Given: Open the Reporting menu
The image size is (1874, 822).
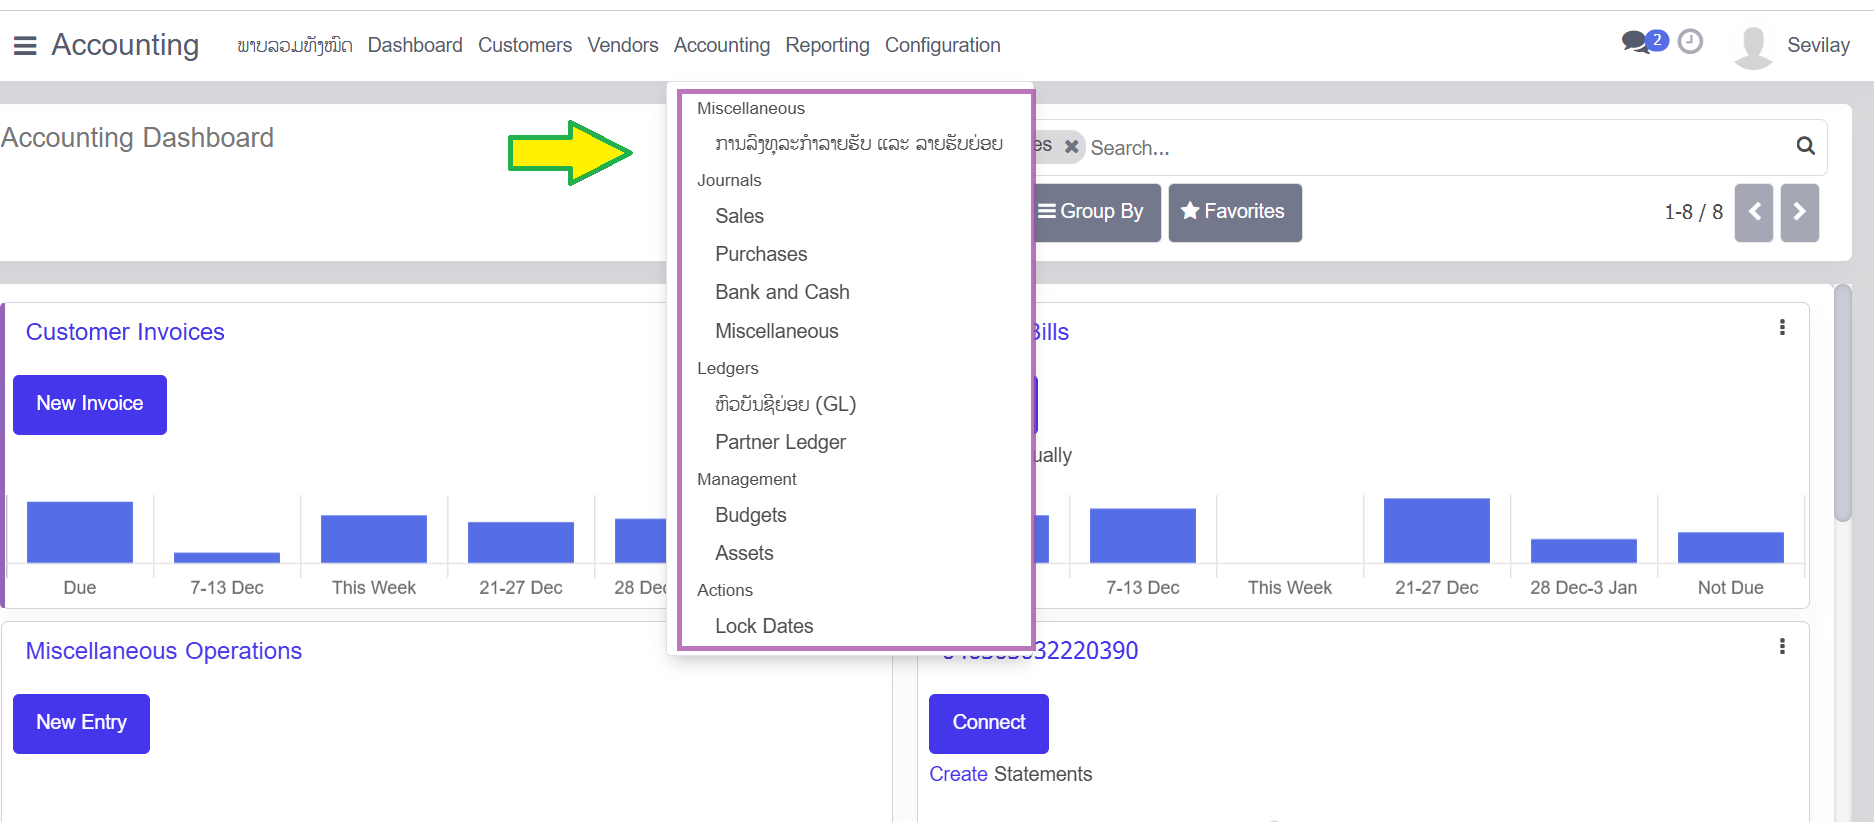Looking at the screenshot, I should (x=827, y=45).
